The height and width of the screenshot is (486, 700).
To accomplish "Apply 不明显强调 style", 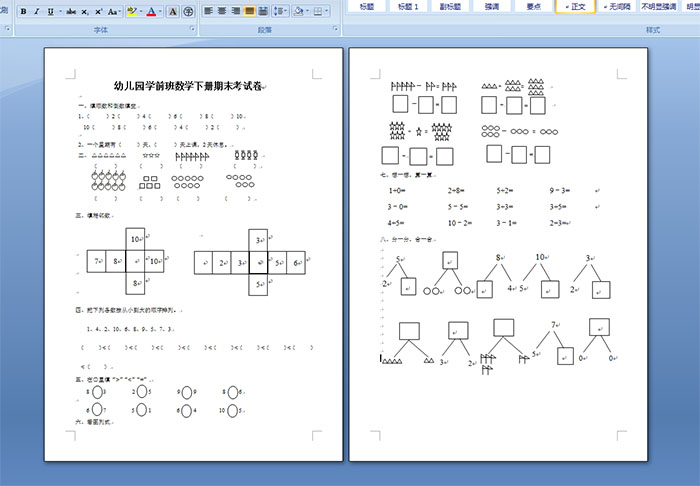I will click(658, 6).
